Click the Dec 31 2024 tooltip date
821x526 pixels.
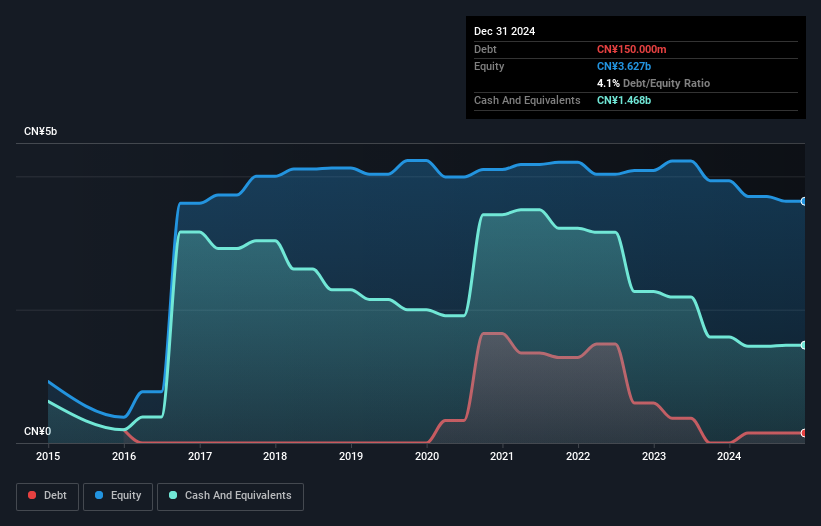[x=504, y=31]
